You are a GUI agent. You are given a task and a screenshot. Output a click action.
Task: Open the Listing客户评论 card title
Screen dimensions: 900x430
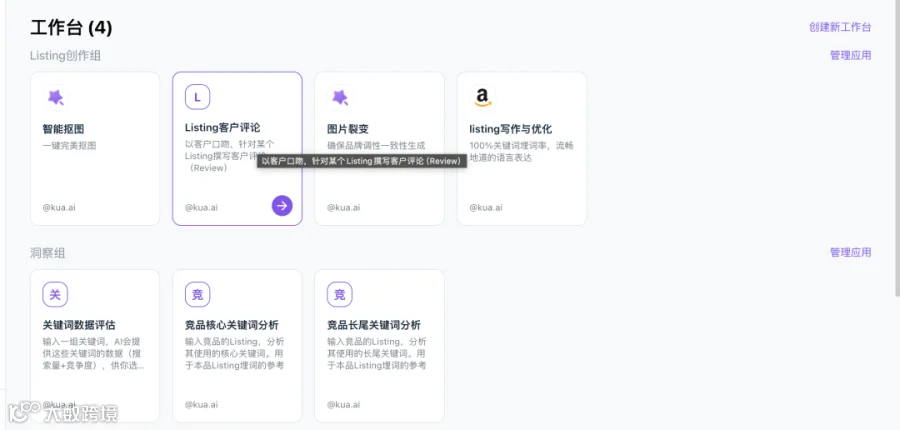pos(222,127)
